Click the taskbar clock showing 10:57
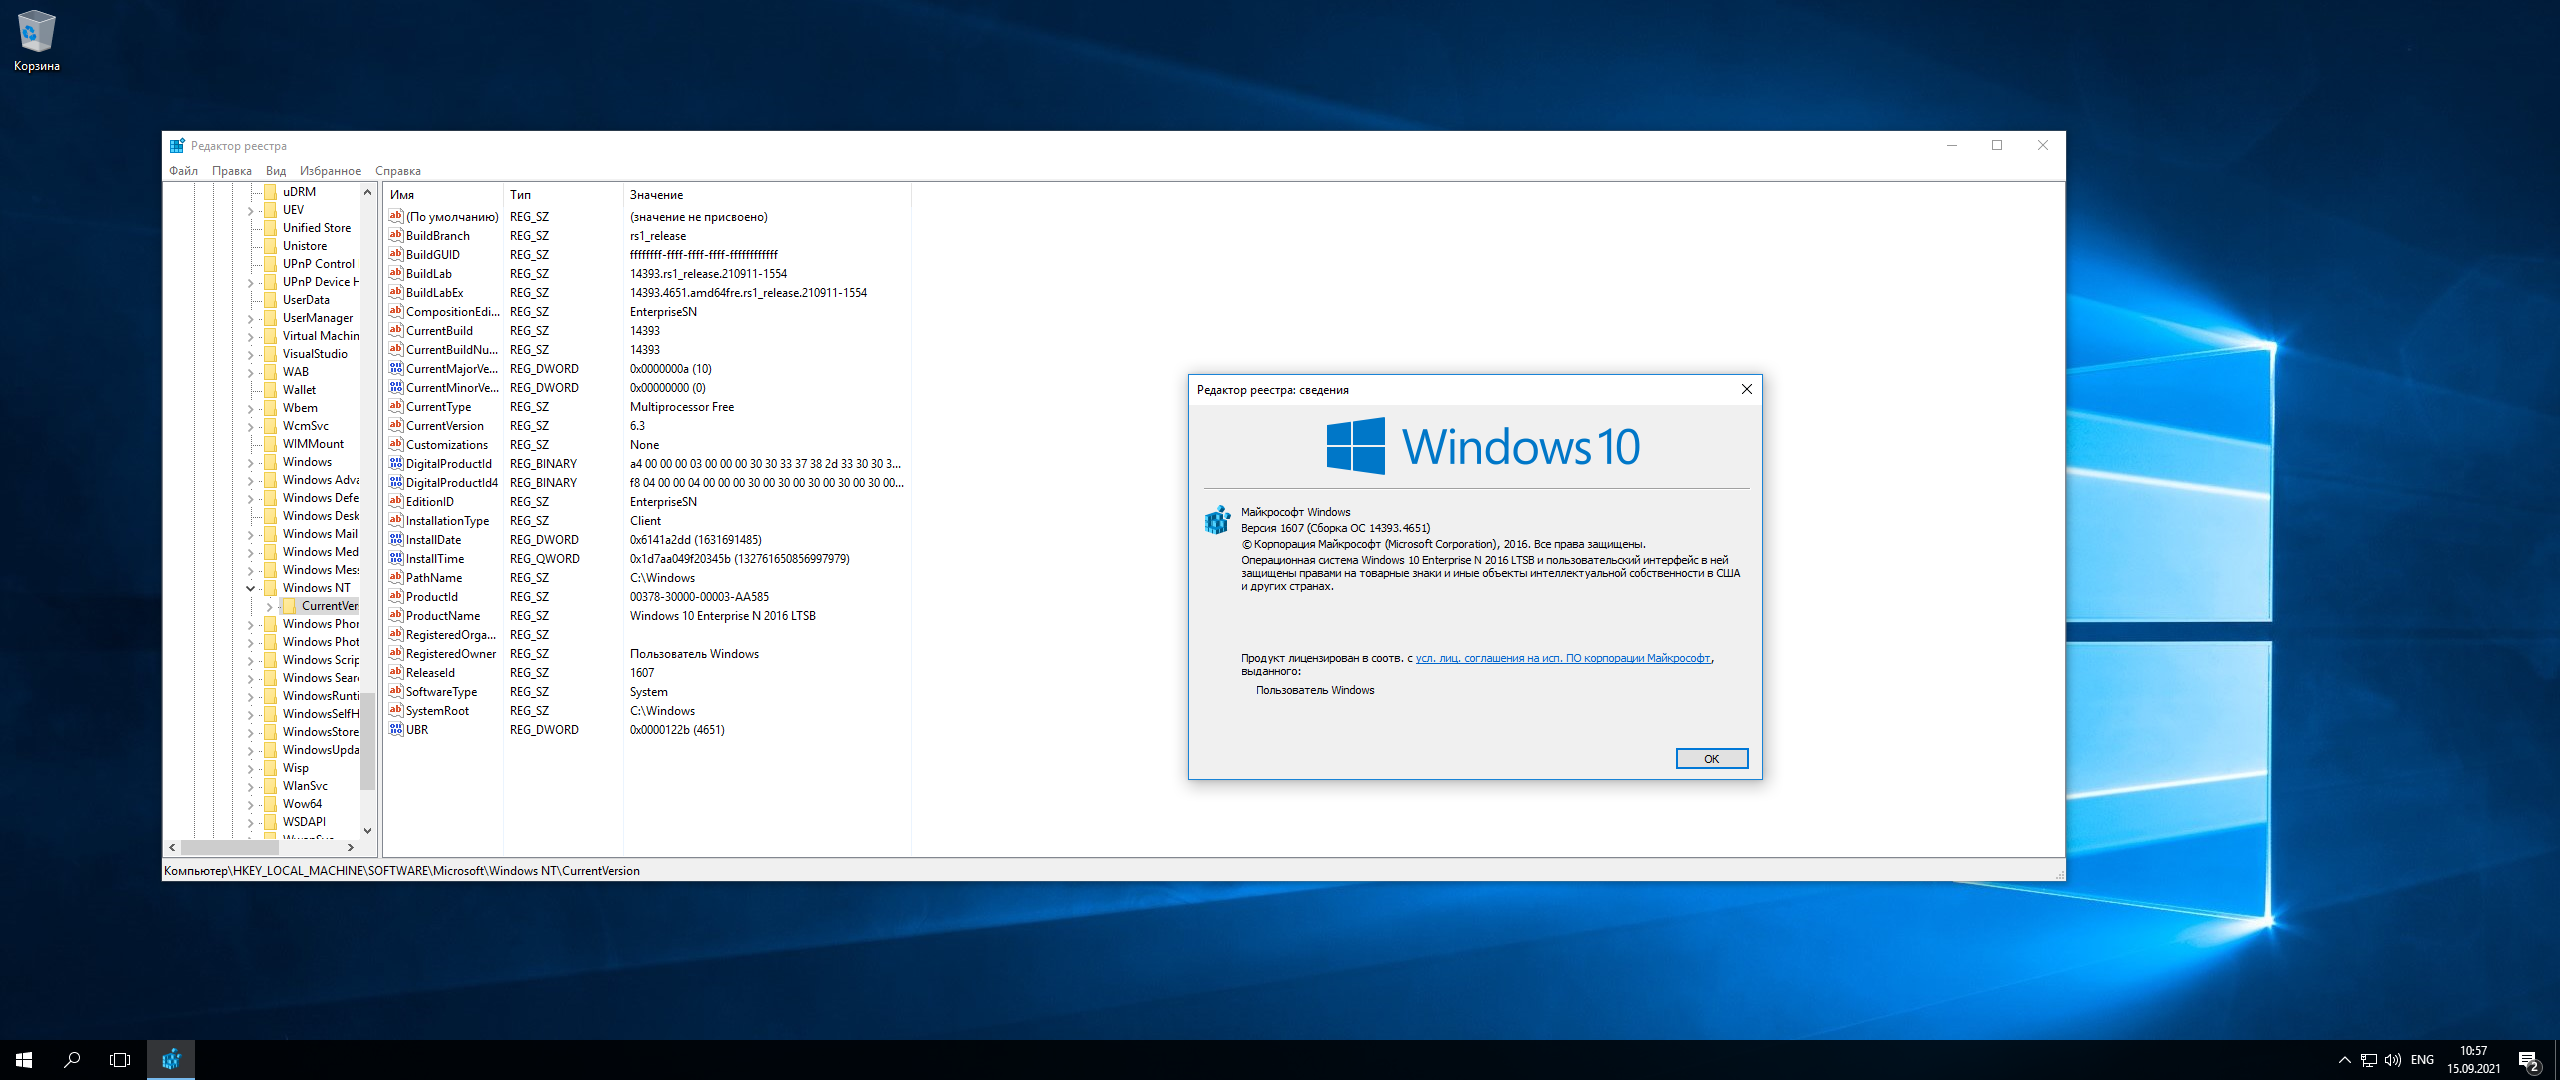This screenshot has height=1080, width=2560. click(2474, 1060)
